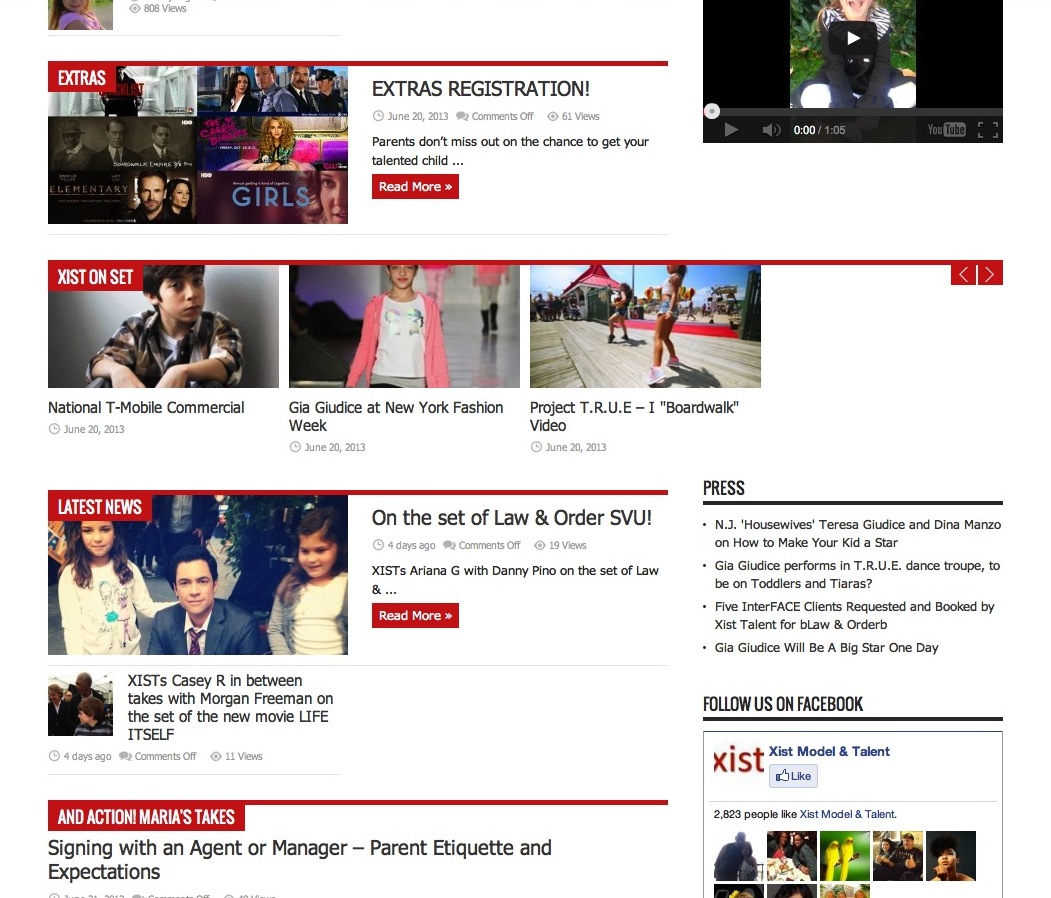Viewport: 1051px width, 898px height.
Task: Mute the video with the speaker icon
Action: (771, 130)
